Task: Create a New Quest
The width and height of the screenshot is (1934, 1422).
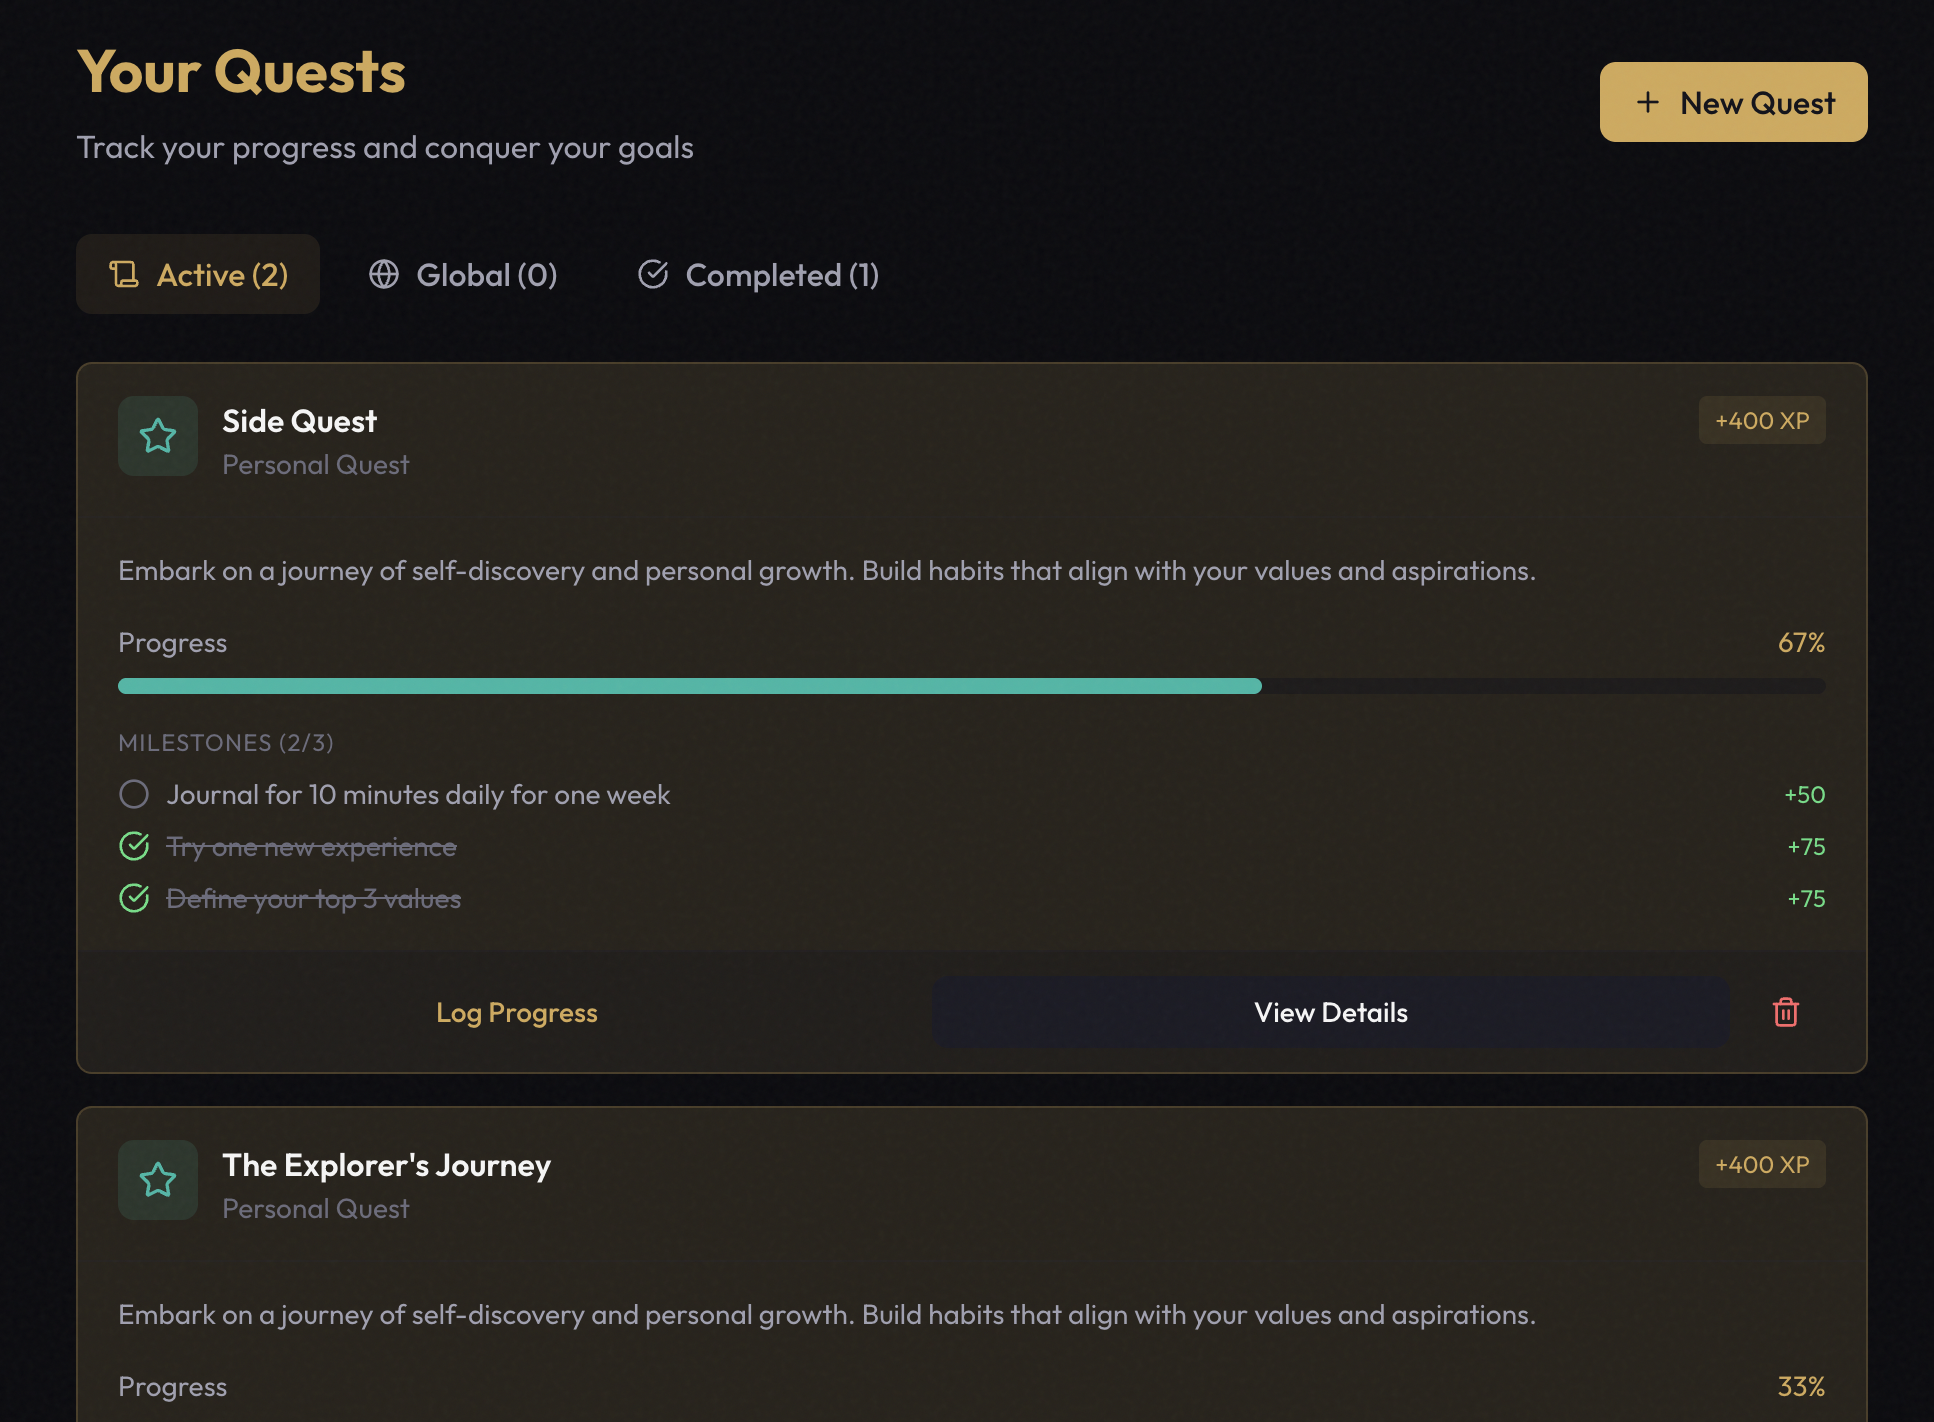Action: (x=1733, y=102)
